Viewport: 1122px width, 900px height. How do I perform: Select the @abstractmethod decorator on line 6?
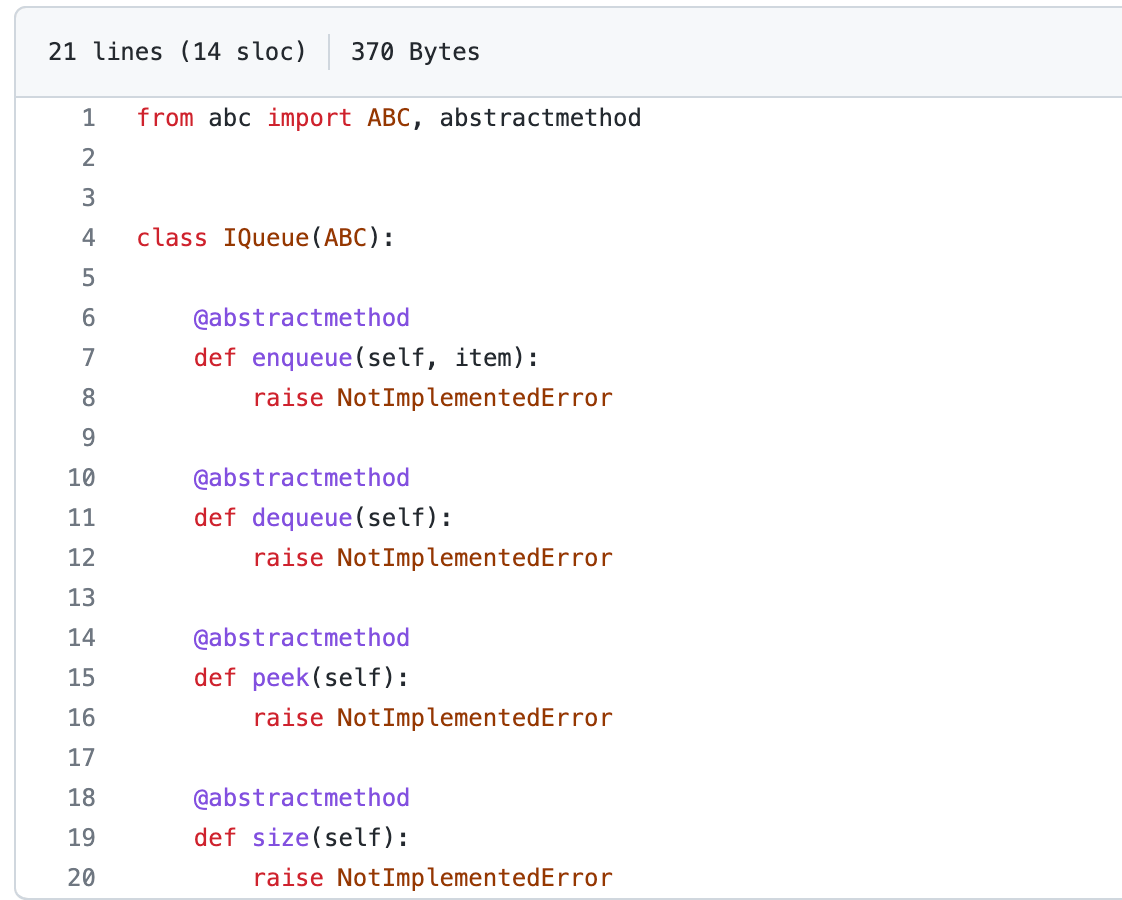(301, 318)
